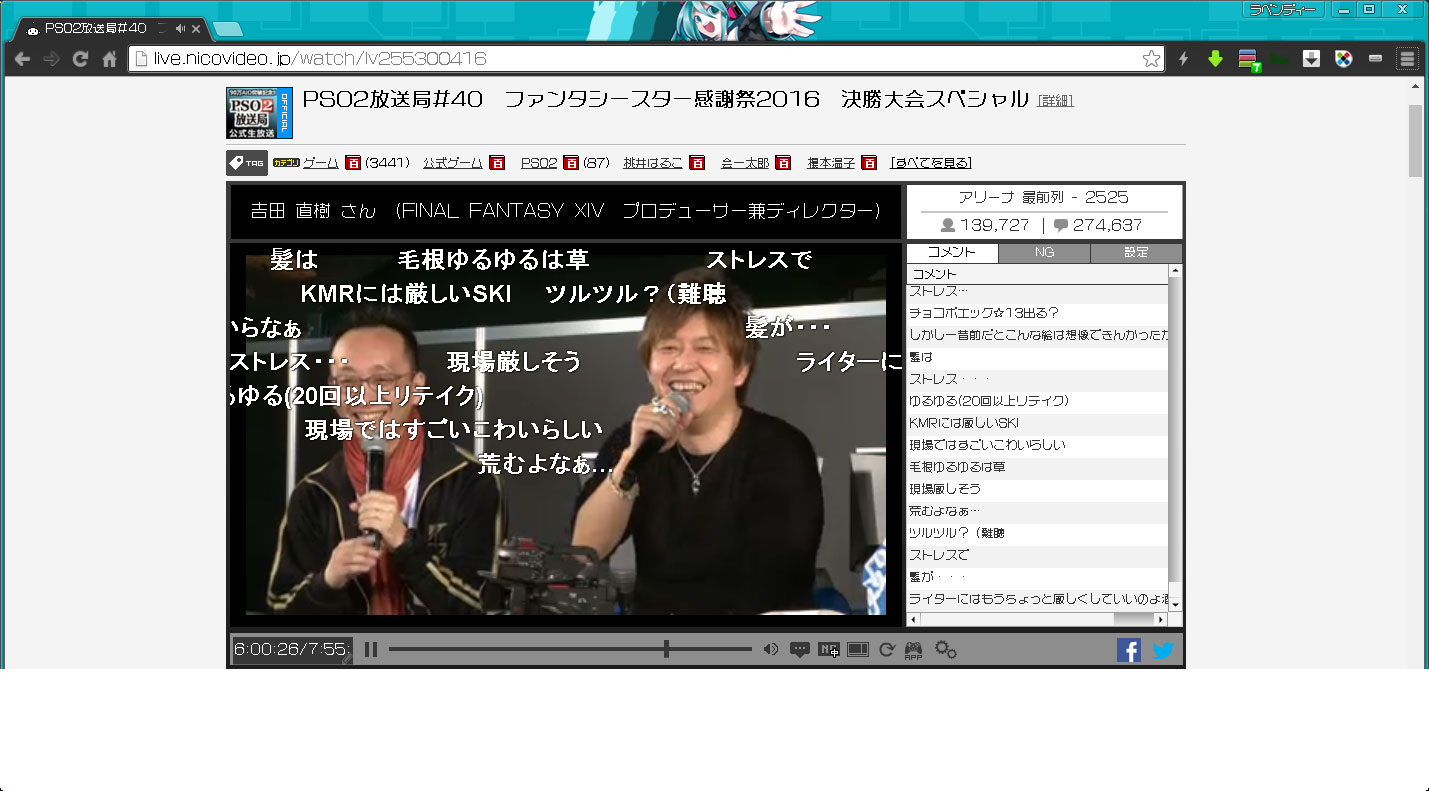Open the Chrome hamburger menu
The image size is (1429, 791).
pos(1407,59)
